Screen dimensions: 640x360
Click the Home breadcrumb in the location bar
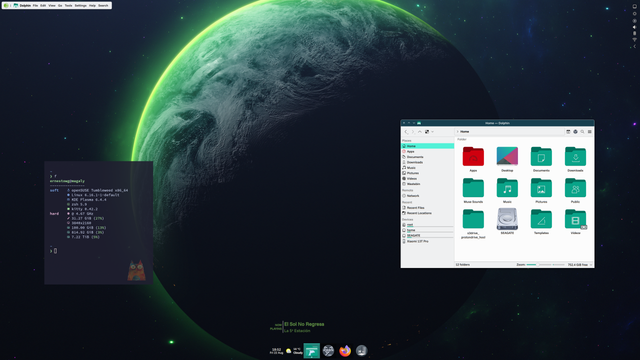coord(464,132)
